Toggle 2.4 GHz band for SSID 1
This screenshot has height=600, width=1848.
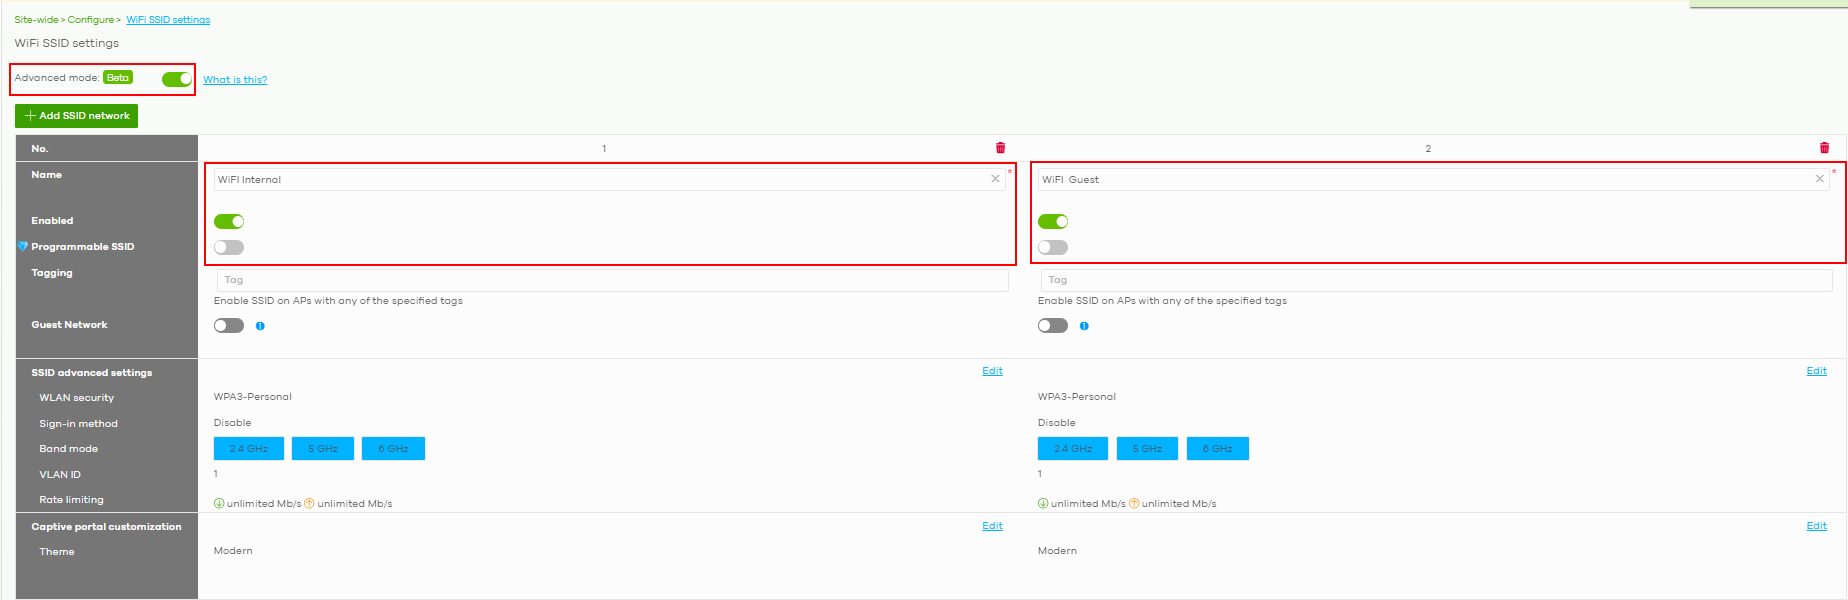249,448
